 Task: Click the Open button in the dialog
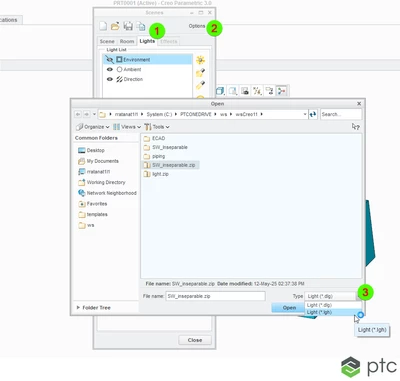(x=289, y=308)
